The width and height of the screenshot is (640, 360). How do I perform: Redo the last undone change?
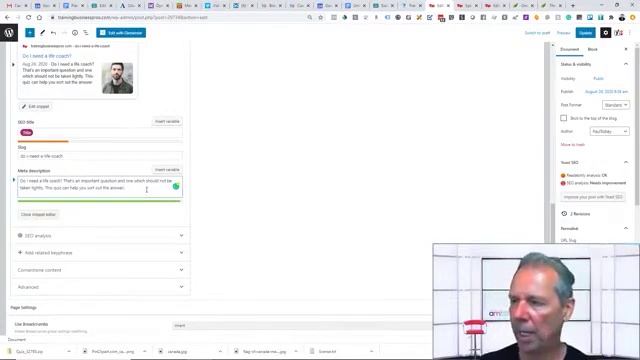coord(64,33)
